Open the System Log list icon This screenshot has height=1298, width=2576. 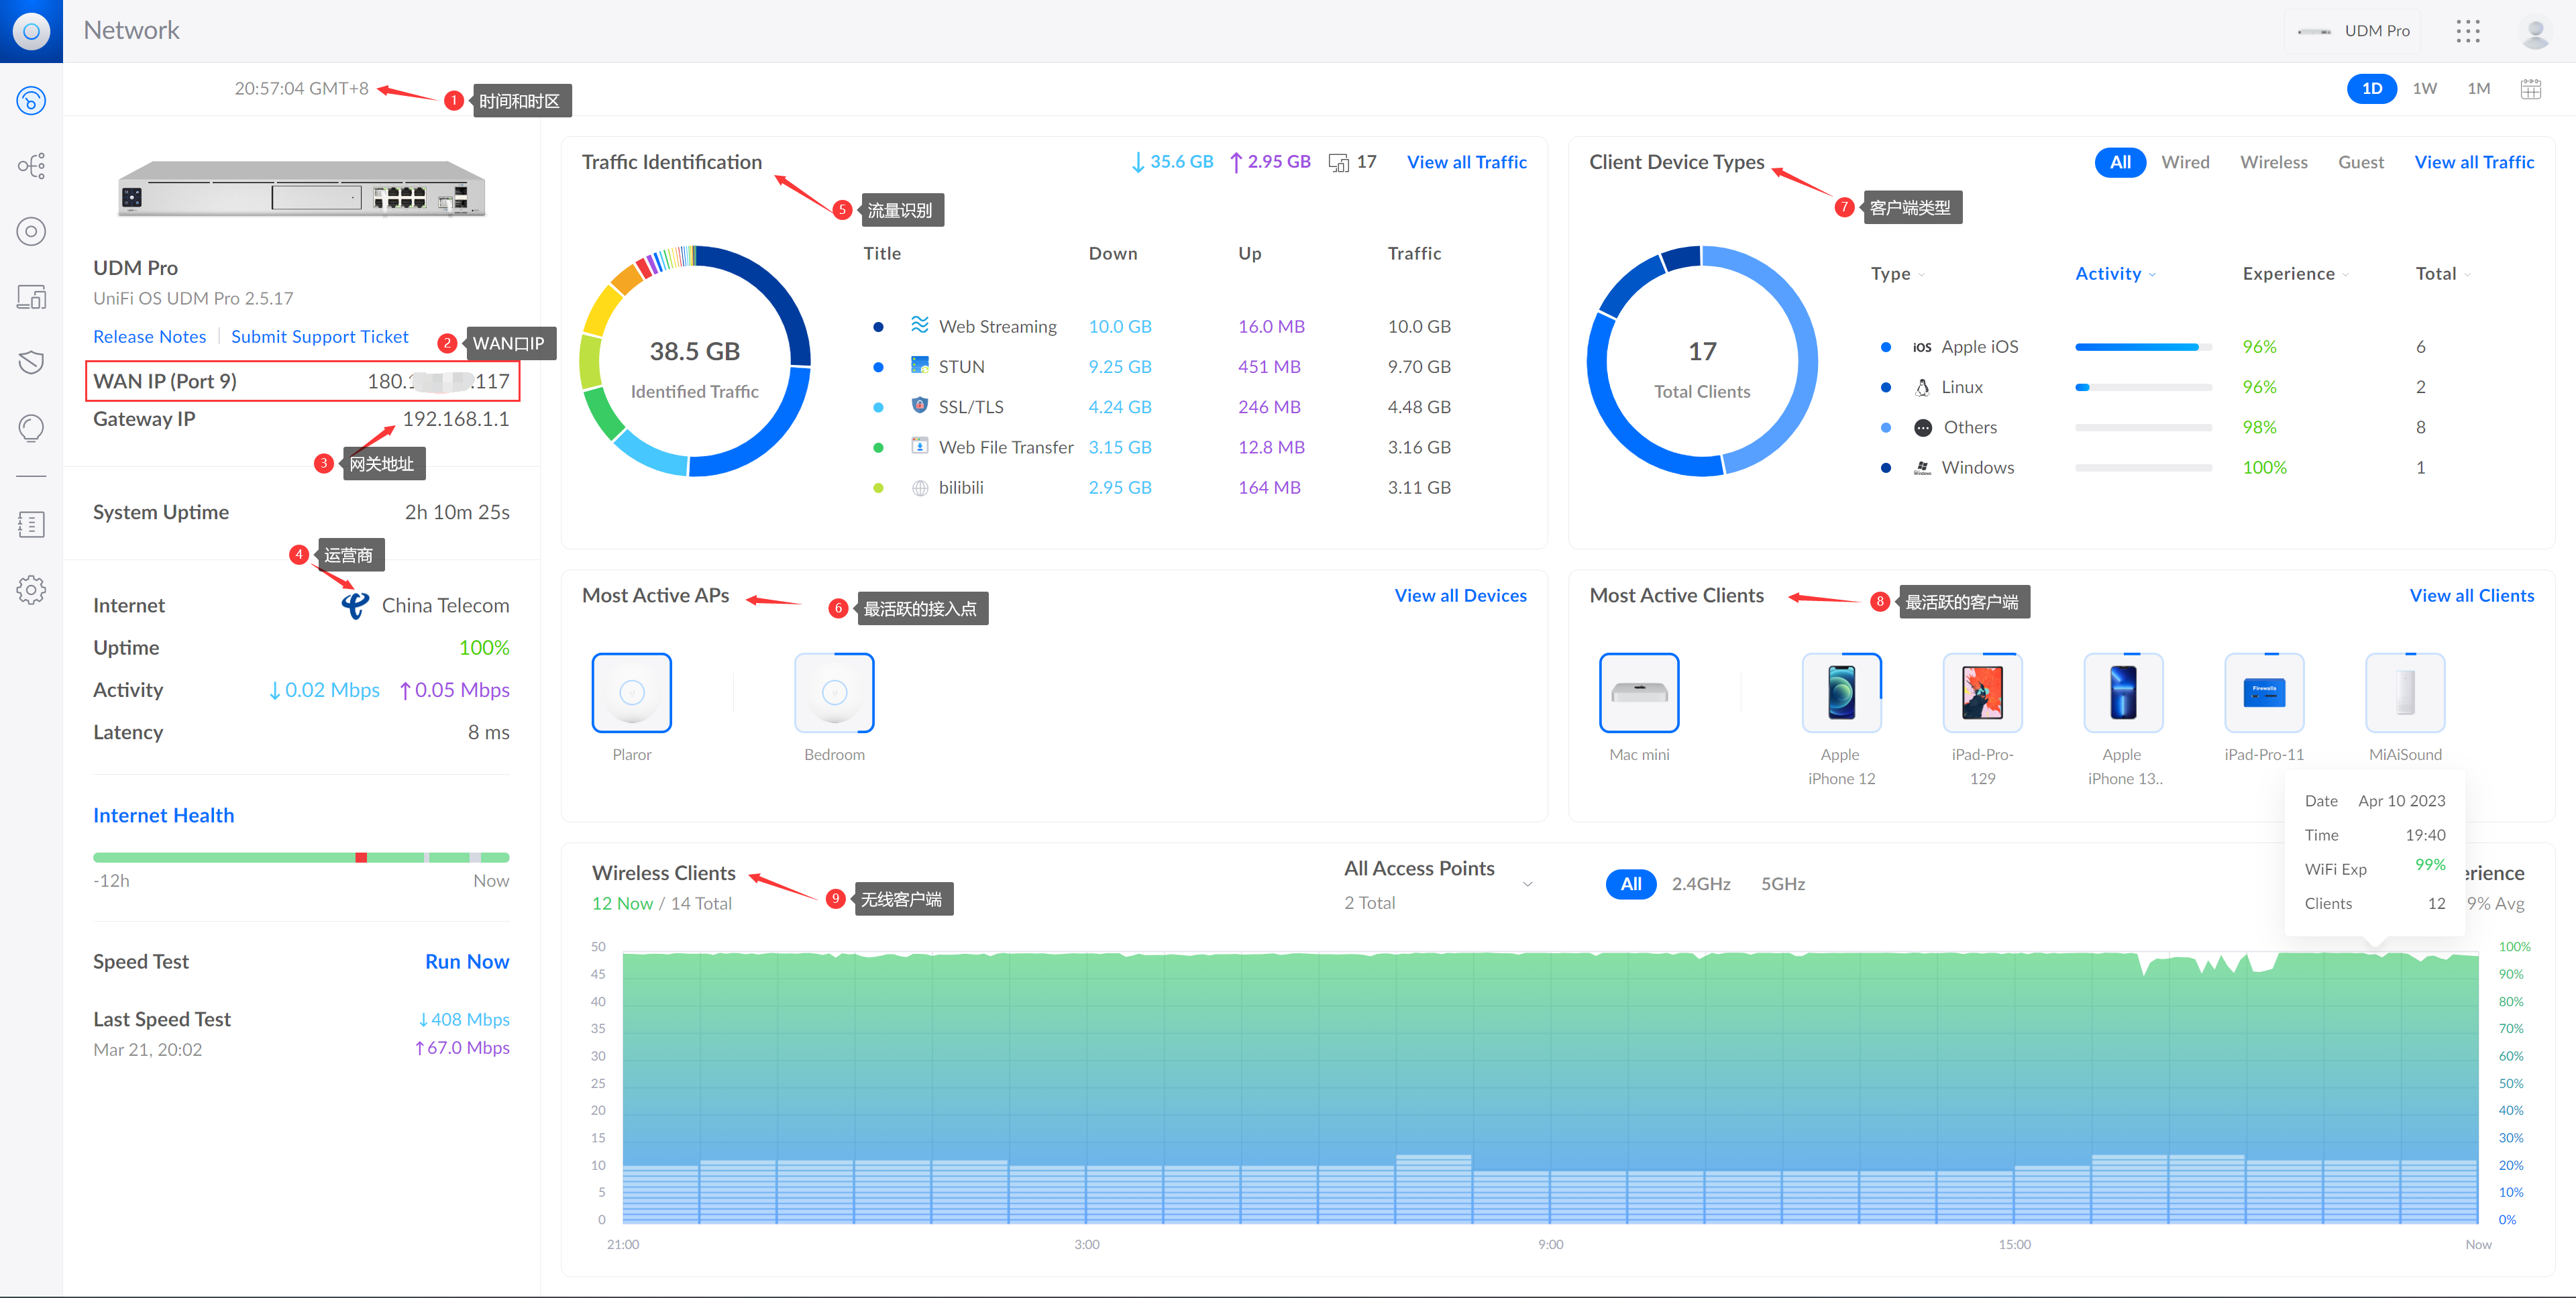coord(31,524)
